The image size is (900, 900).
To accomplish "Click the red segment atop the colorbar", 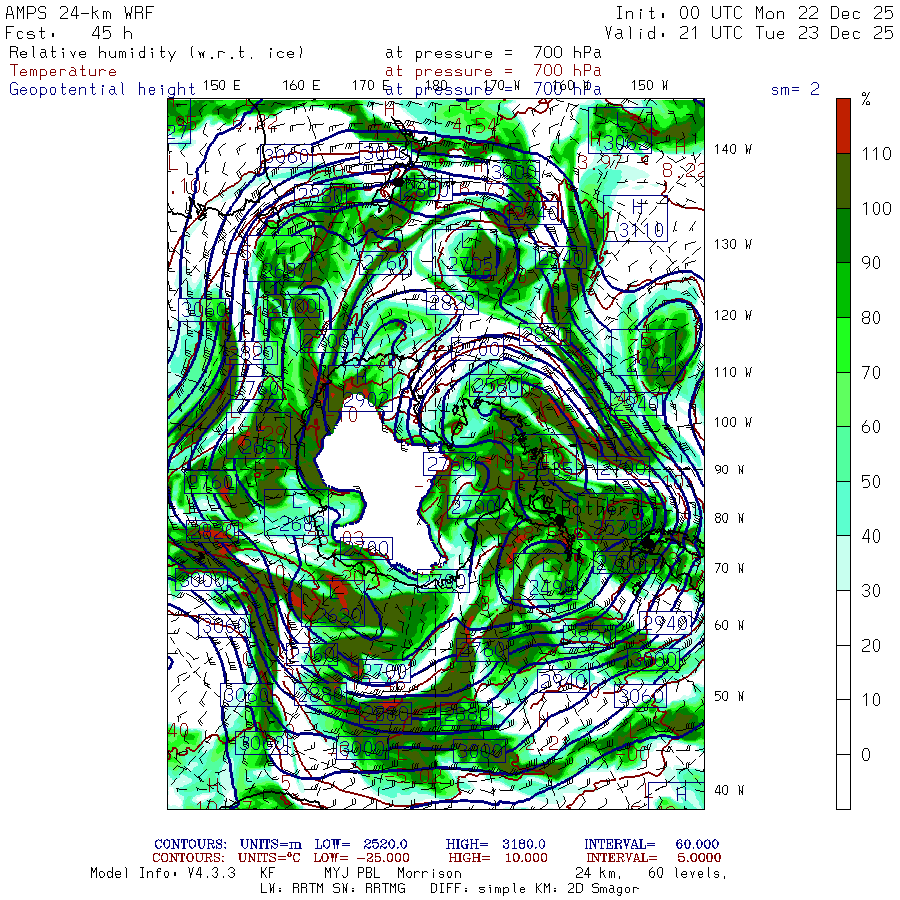I will 843,126.
